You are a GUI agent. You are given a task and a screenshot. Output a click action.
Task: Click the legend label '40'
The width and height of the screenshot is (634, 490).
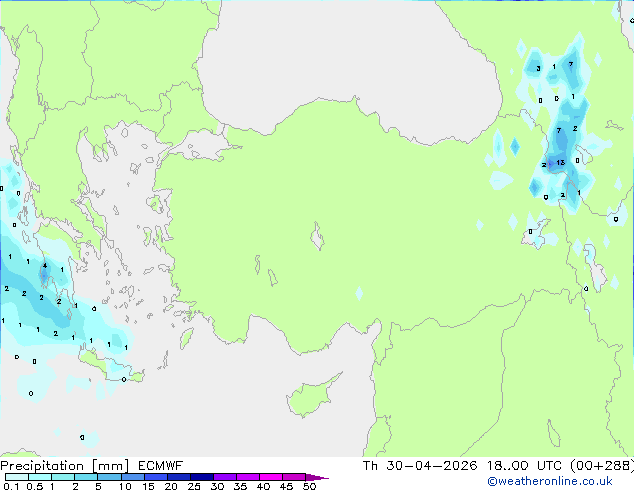pos(263,486)
